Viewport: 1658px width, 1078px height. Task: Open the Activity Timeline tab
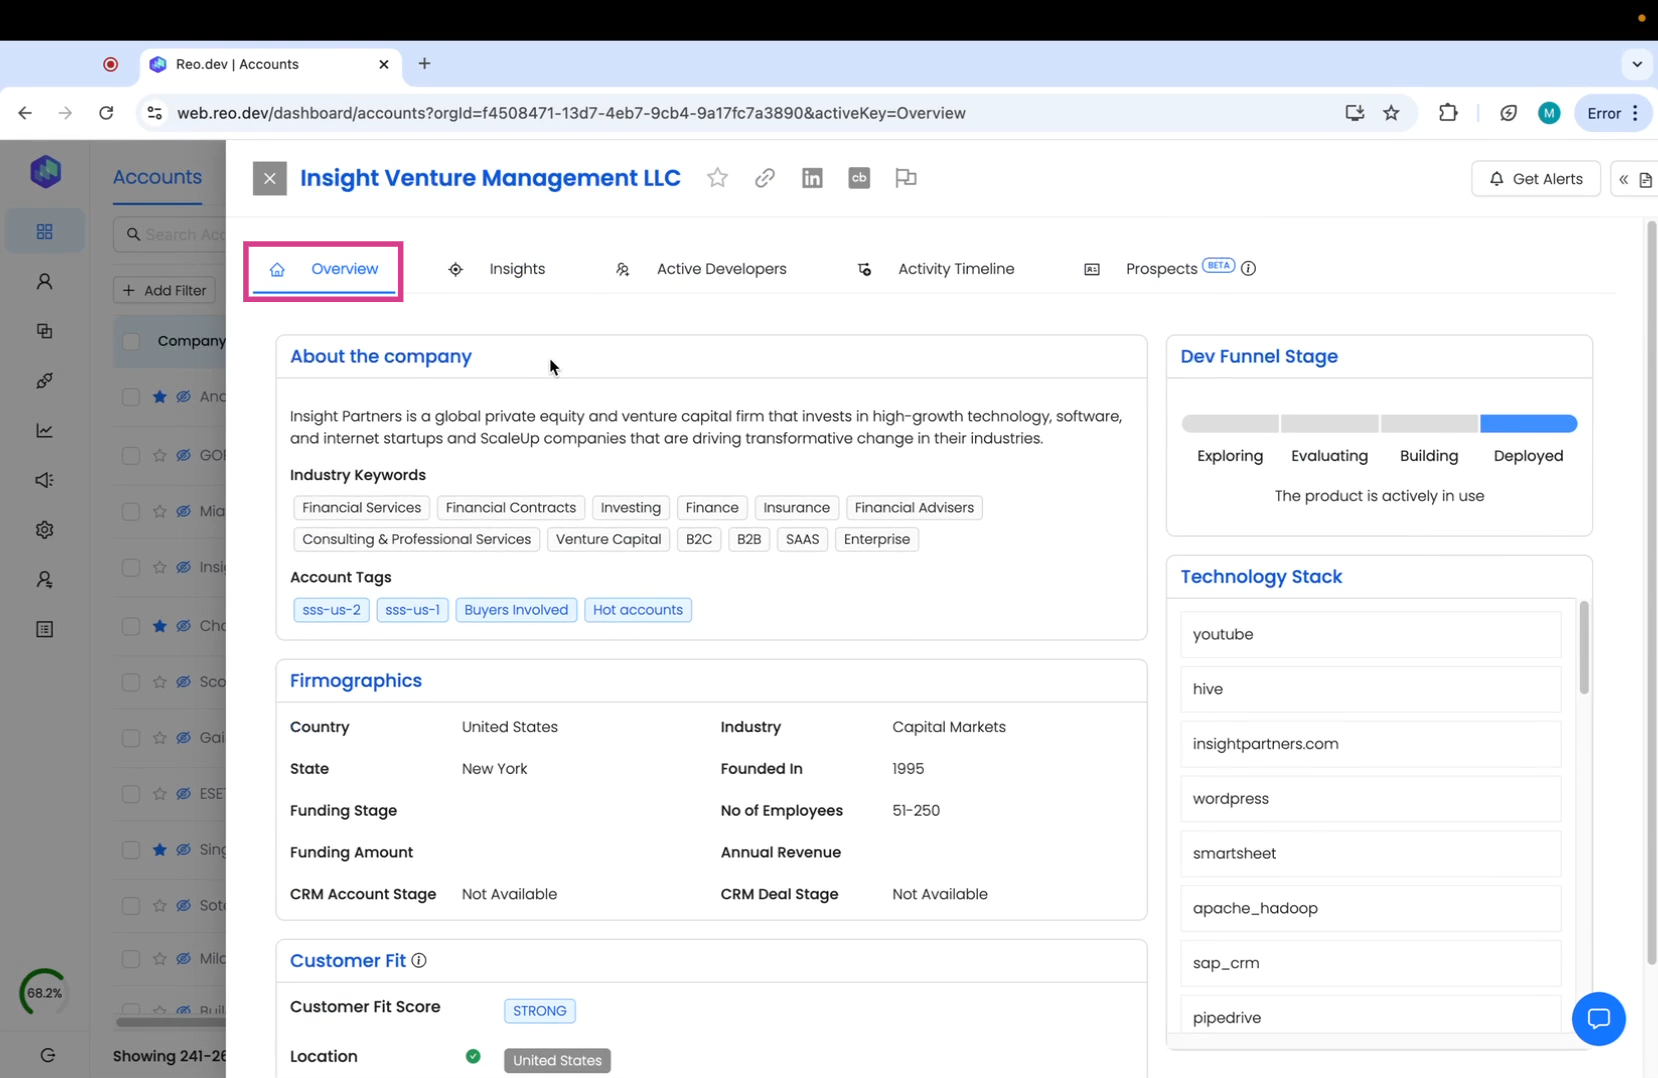point(955,269)
